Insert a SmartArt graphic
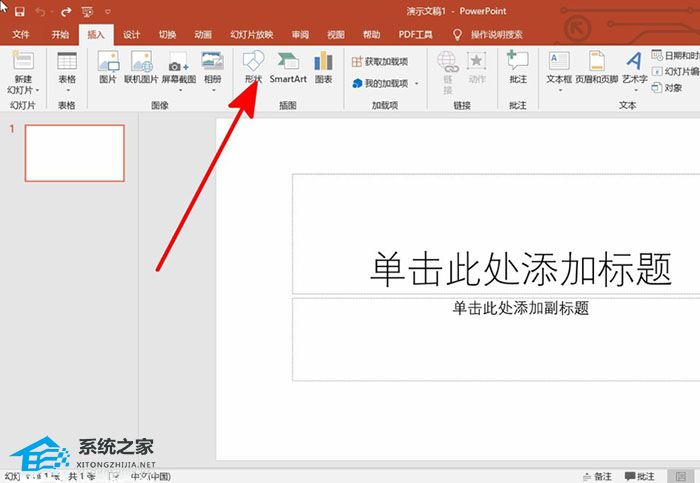The image size is (700, 483). [x=288, y=67]
